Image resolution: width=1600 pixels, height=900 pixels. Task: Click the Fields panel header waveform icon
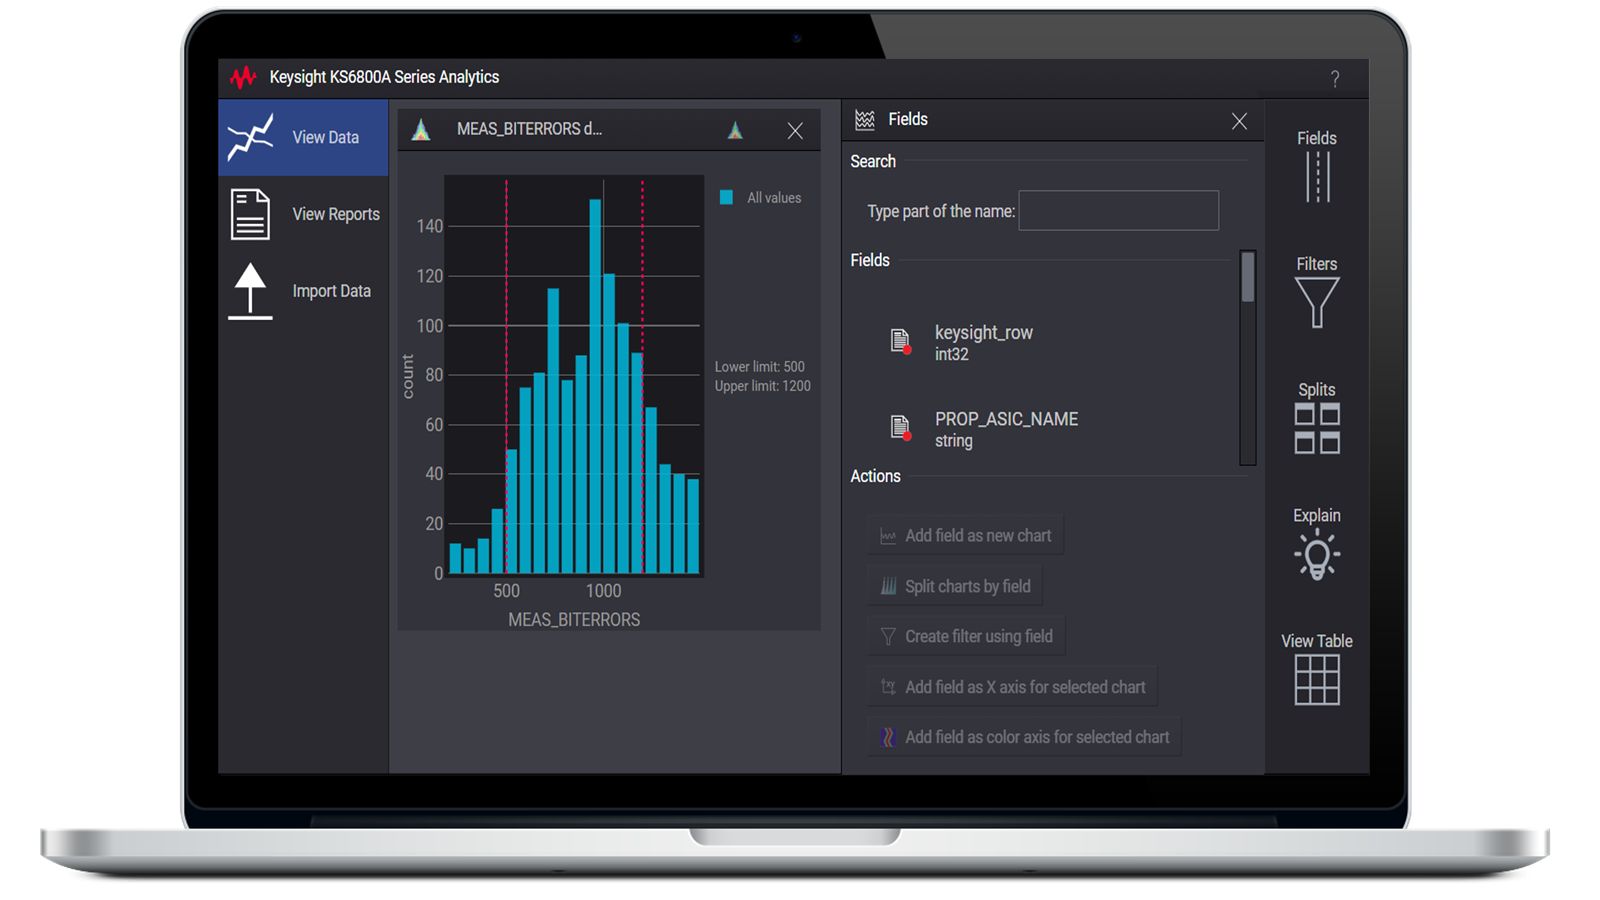click(863, 119)
